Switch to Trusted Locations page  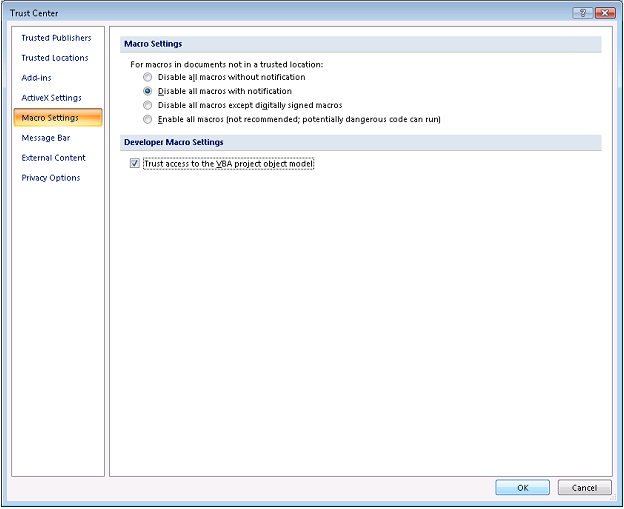click(55, 58)
